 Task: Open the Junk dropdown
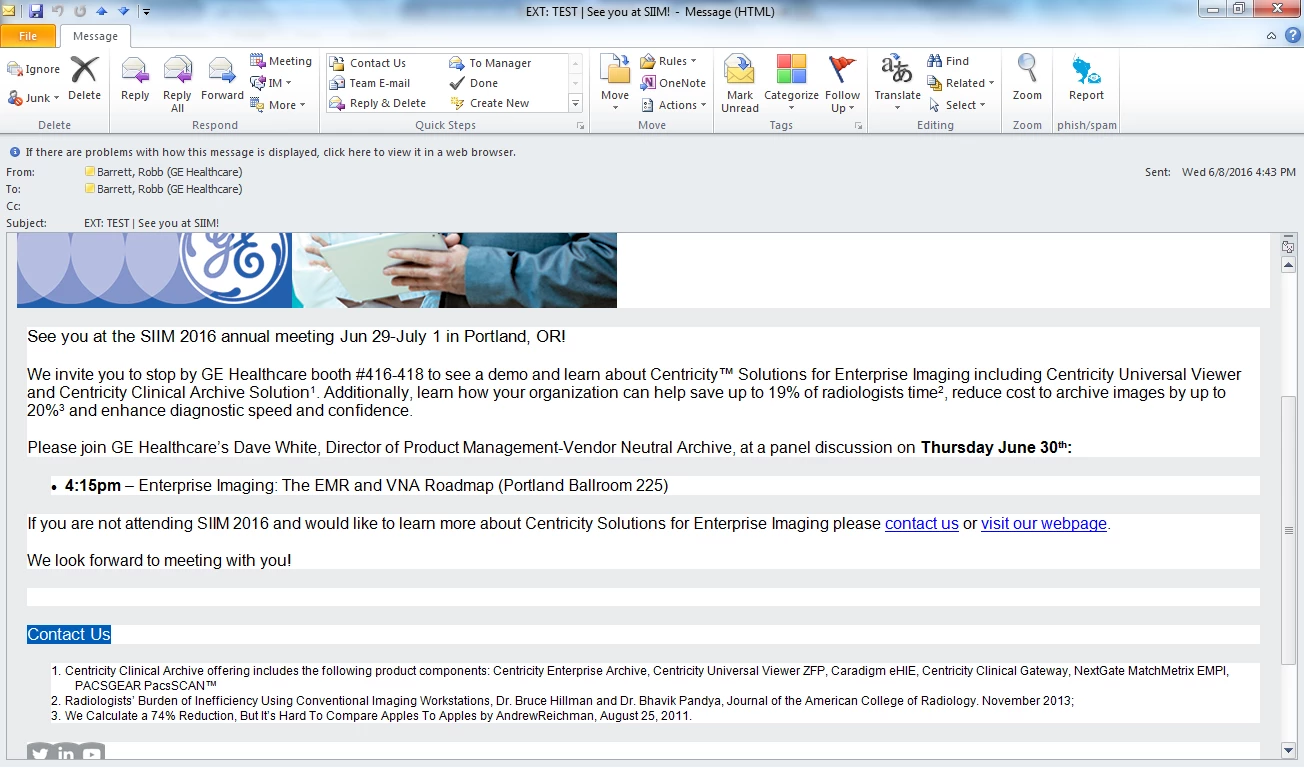pos(34,98)
